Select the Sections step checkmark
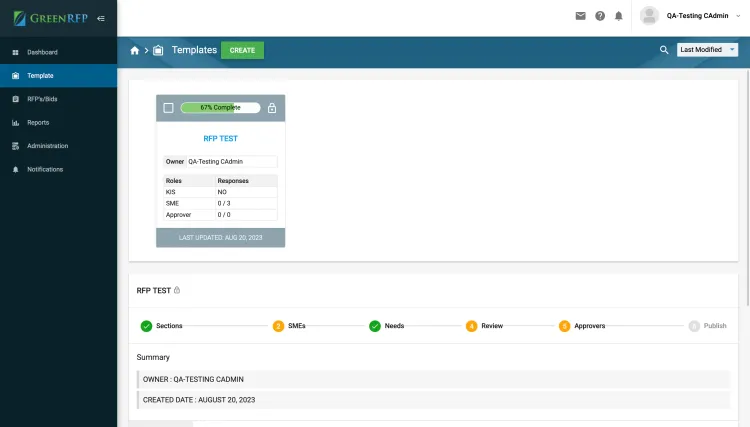750x427 pixels. point(146,326)
